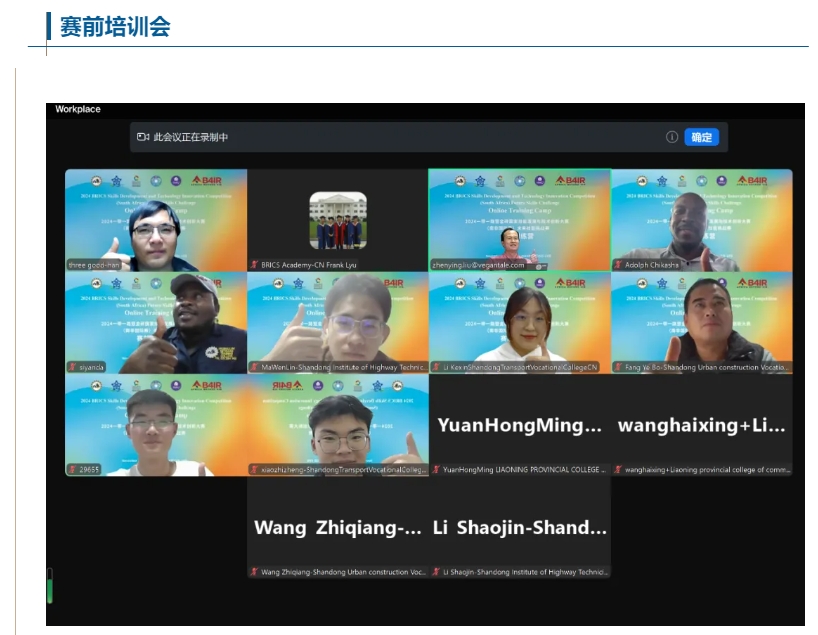
Task: Click the 赛前培训会 section heading
Action: pos(115,27)
